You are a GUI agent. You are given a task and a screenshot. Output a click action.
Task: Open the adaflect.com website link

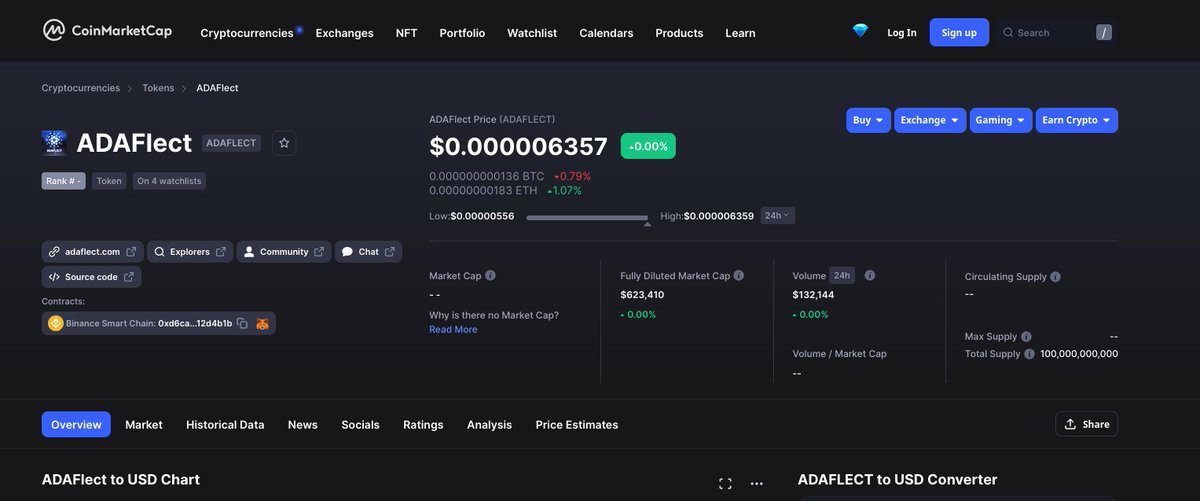pyautogui.click(x=92, y=252)
